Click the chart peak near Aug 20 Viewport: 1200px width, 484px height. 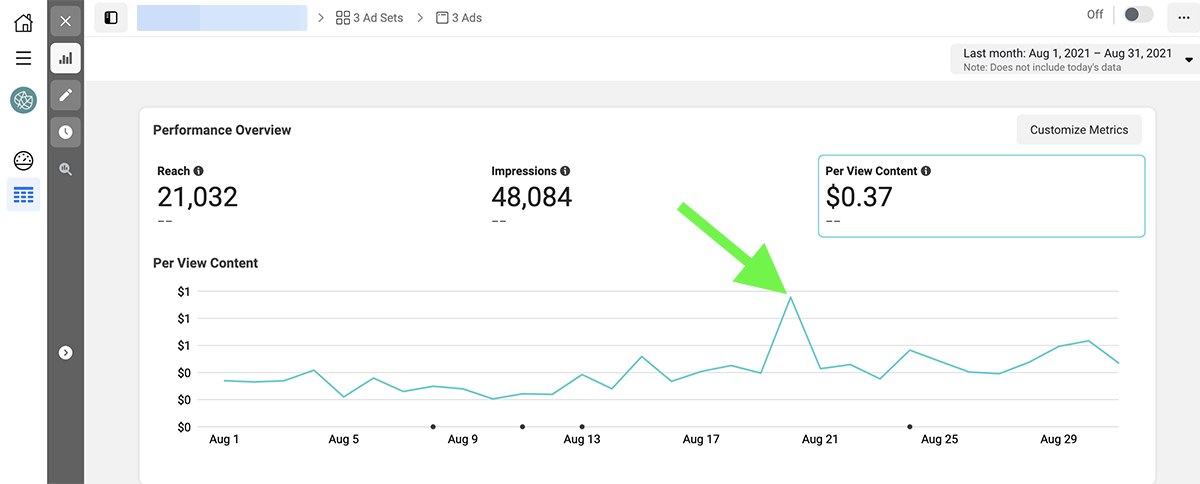pyautogui.click(x=790, y=297)
